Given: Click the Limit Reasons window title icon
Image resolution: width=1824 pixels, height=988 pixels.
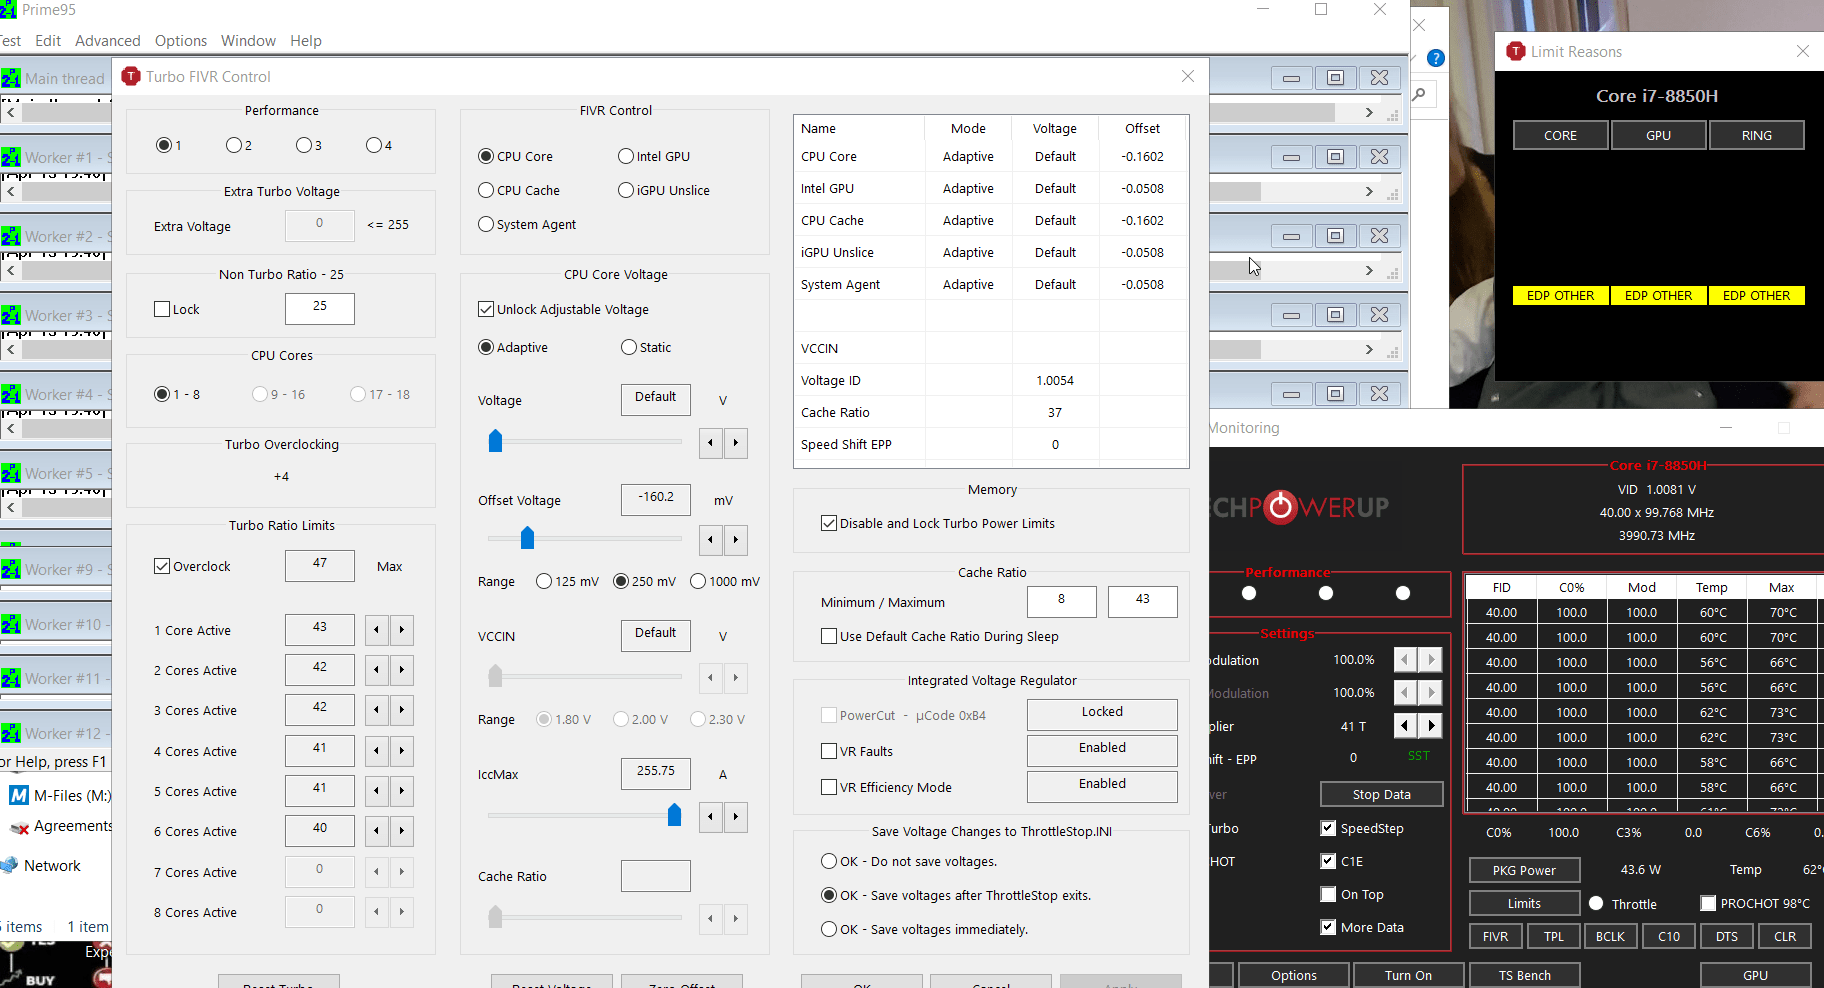Looking at the screenshot, I should click(x=1516, y=51).
